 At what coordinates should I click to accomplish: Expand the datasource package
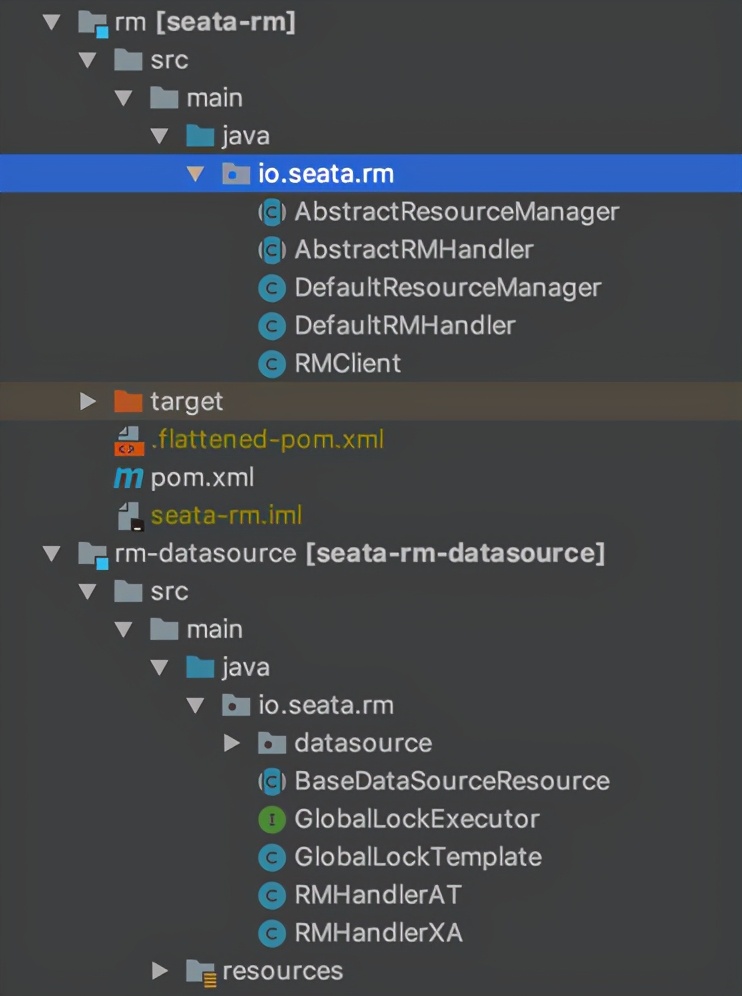tap(232, 743)
